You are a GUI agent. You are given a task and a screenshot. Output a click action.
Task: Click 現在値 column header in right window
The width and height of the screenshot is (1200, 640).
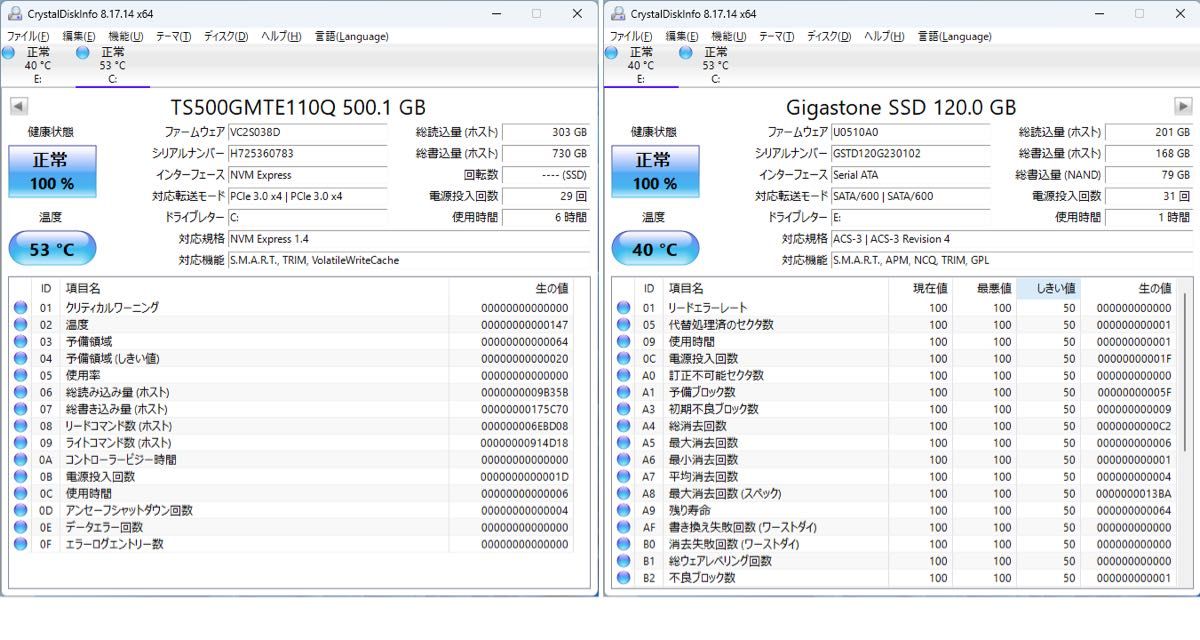(920, 288)
